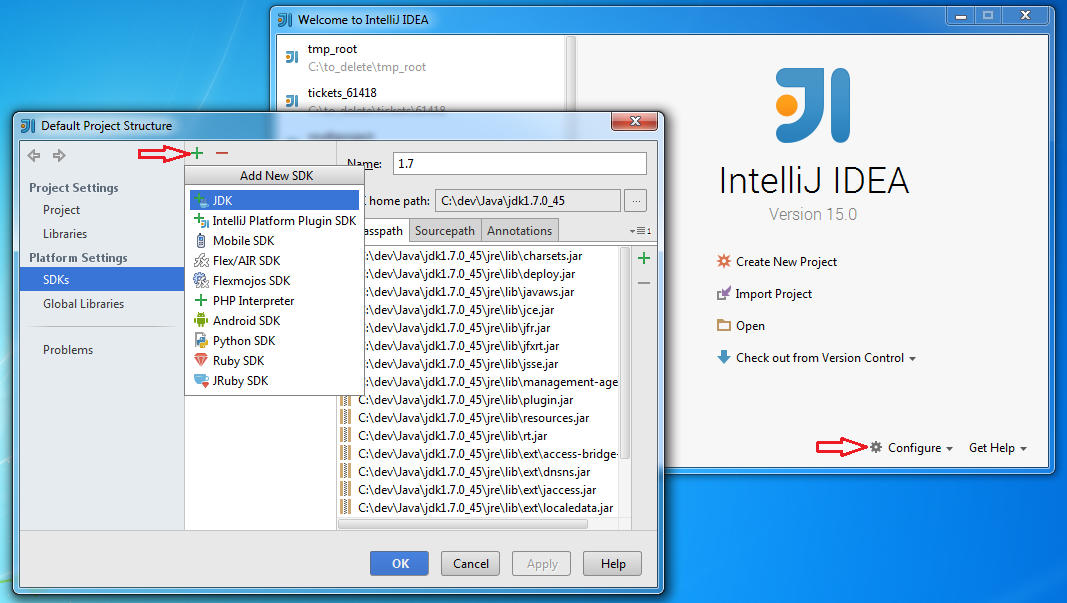Click the Back arrow in Project Structure

pos(34,156)
